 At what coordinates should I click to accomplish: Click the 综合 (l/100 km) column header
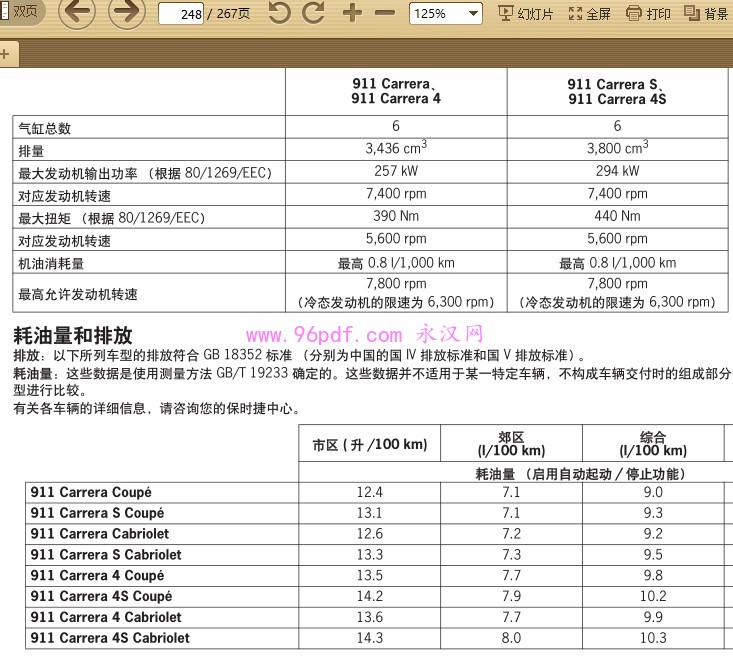coord(653,444)
